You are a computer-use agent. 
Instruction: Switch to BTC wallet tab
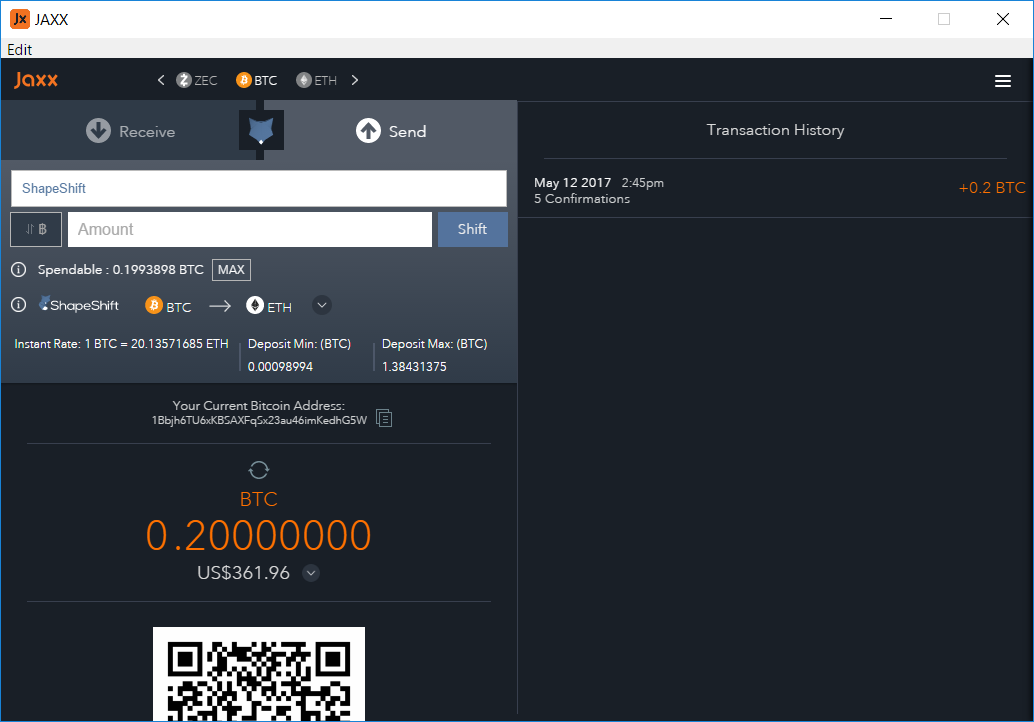[257, 80]
